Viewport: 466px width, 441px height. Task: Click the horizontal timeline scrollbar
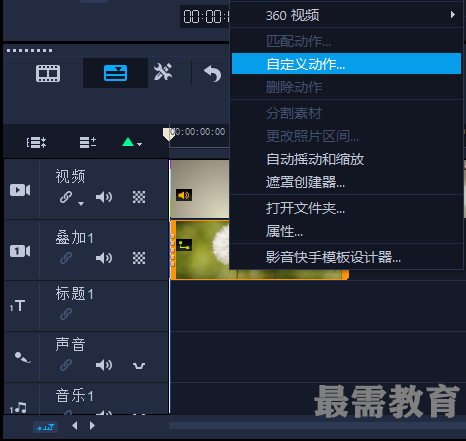316,426
